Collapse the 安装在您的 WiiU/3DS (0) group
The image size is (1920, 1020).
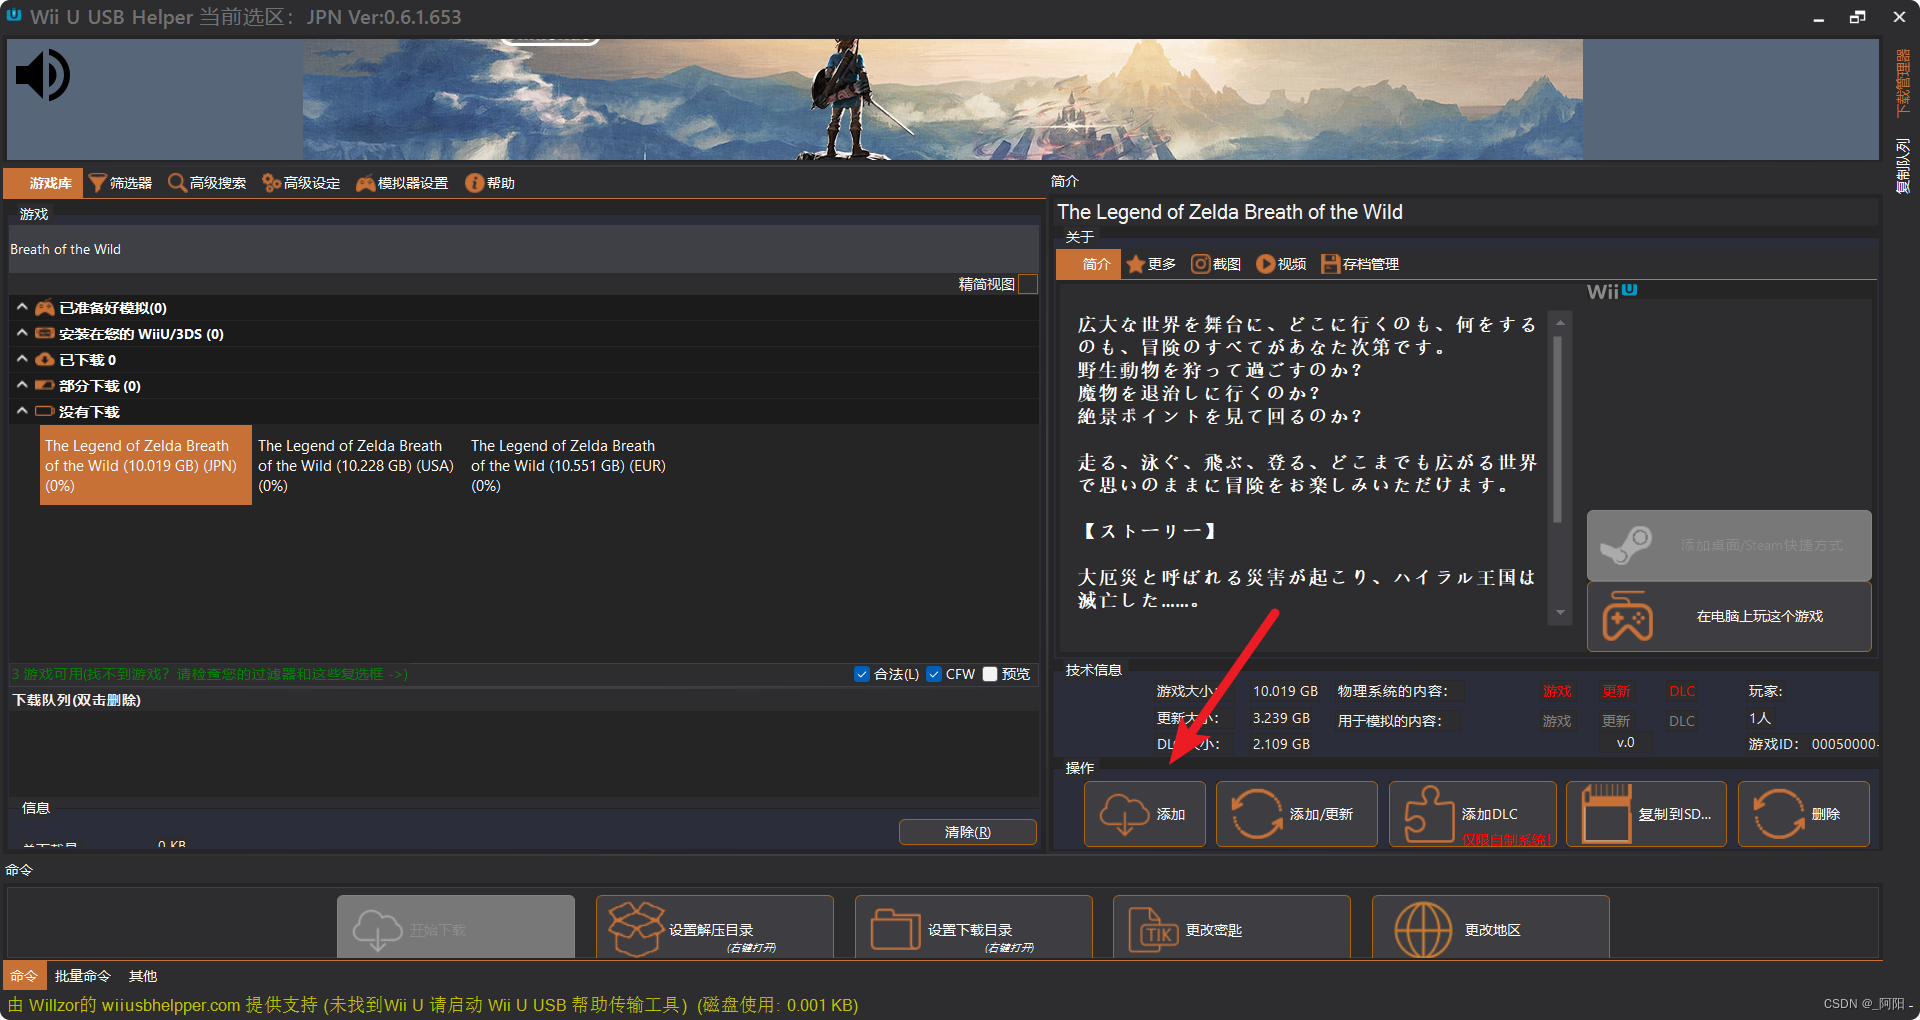click(22, 334)
